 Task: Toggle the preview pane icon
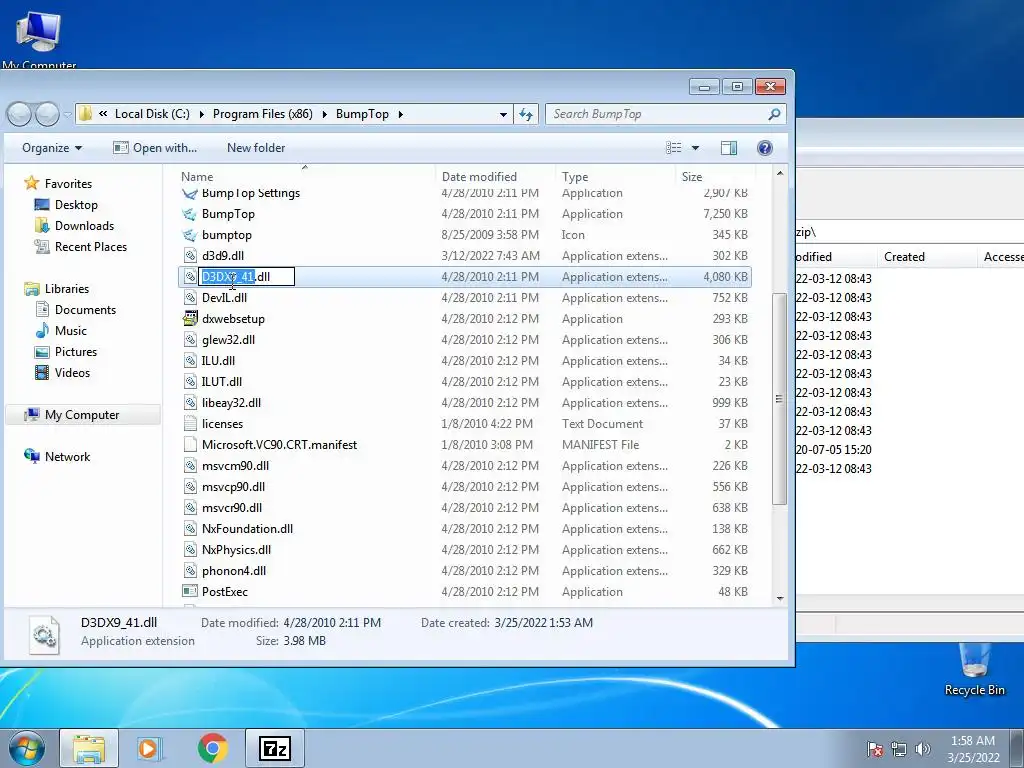click(729, 148)
